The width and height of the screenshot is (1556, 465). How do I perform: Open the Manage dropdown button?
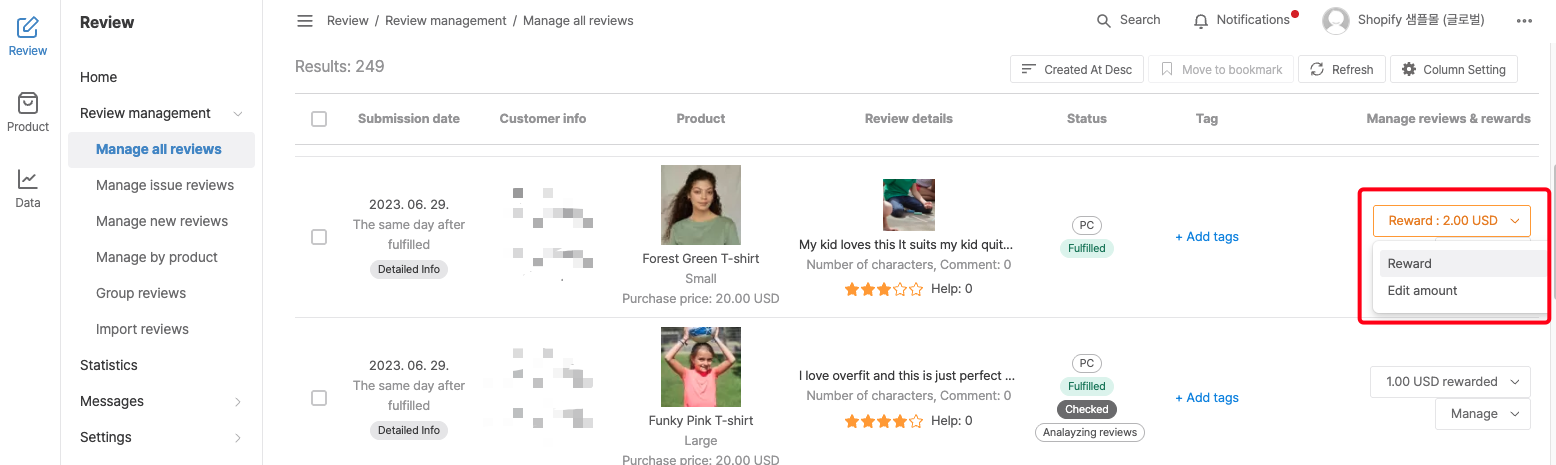(x=1483, y=414)
